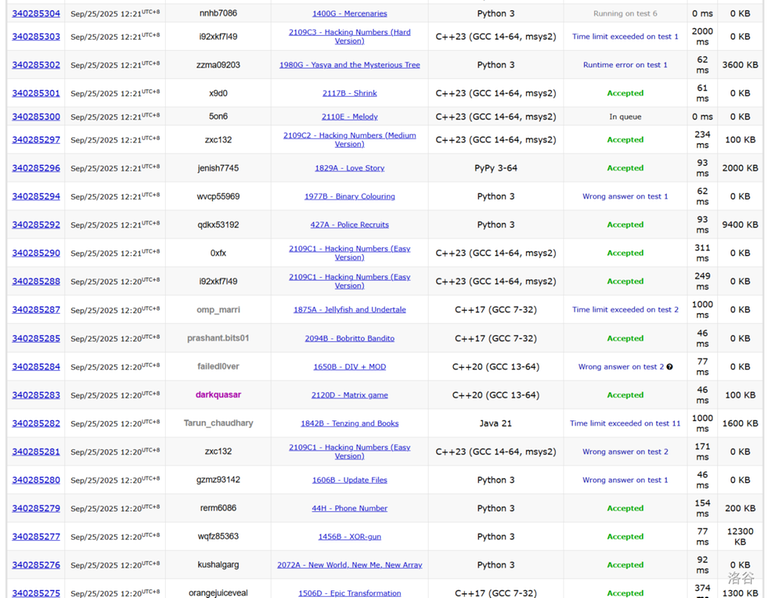Open problem 1400G - Mercenaries

tap(350, 14)
